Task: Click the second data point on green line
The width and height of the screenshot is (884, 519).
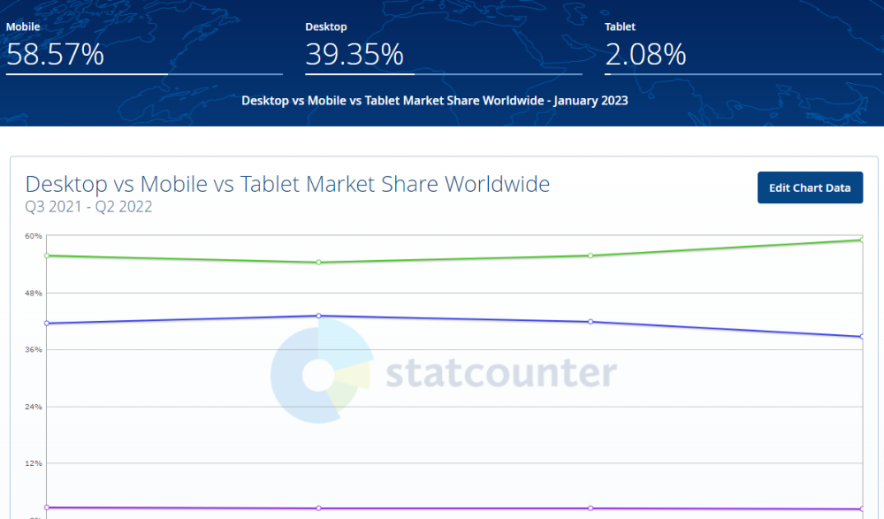Action: pos(318,262)
